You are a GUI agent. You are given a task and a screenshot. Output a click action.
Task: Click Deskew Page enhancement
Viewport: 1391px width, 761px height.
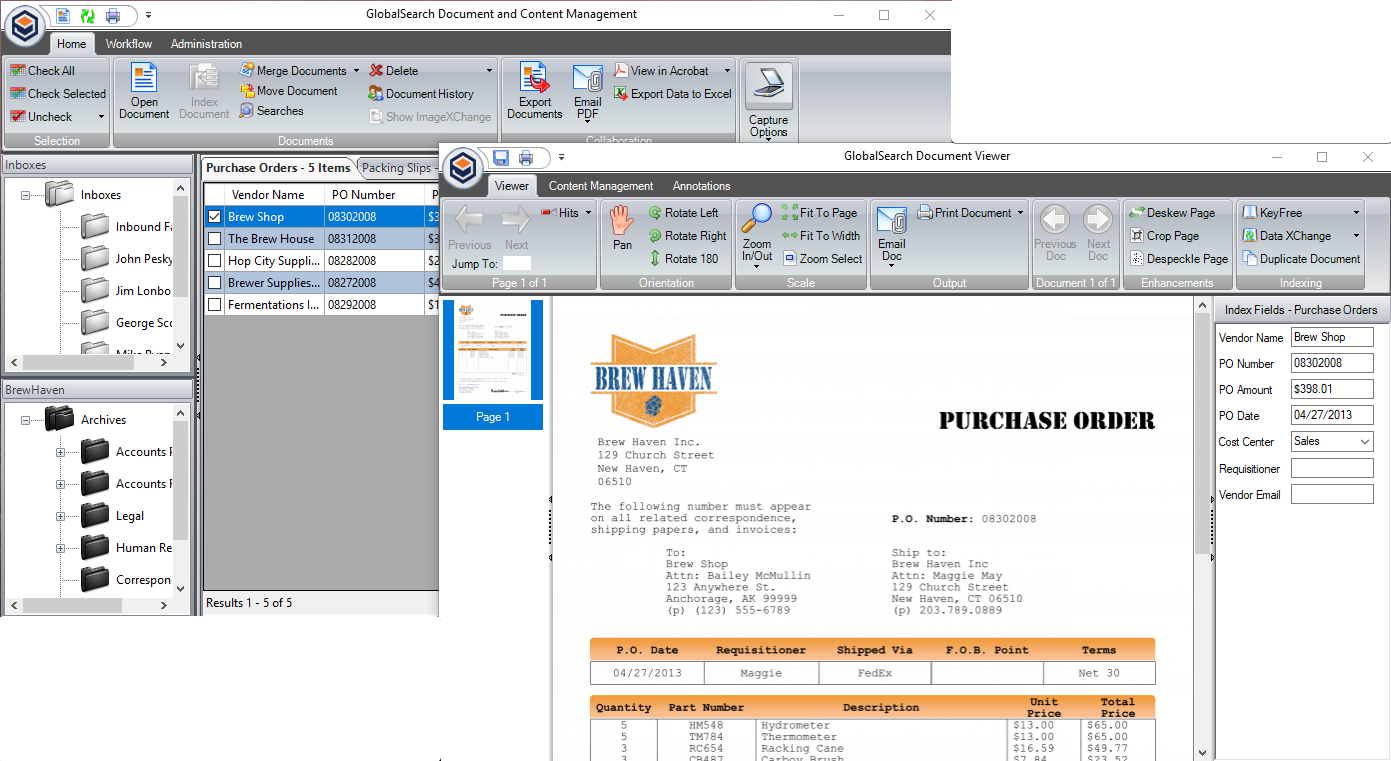click(1172, 213)
